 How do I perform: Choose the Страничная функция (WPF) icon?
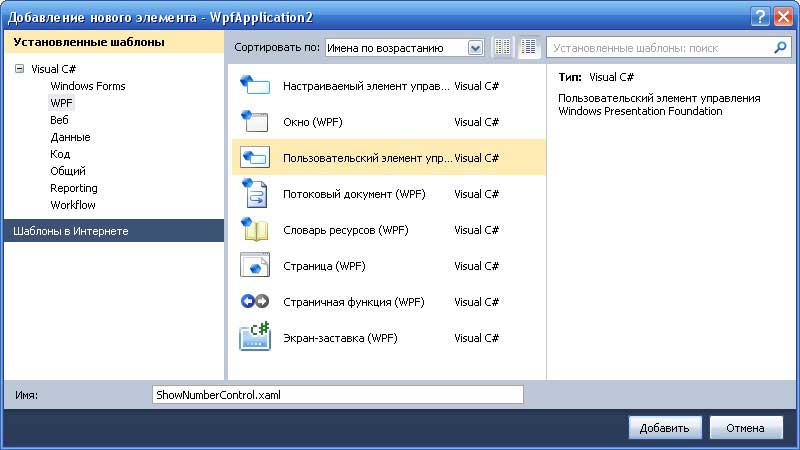tap(255, 302)
